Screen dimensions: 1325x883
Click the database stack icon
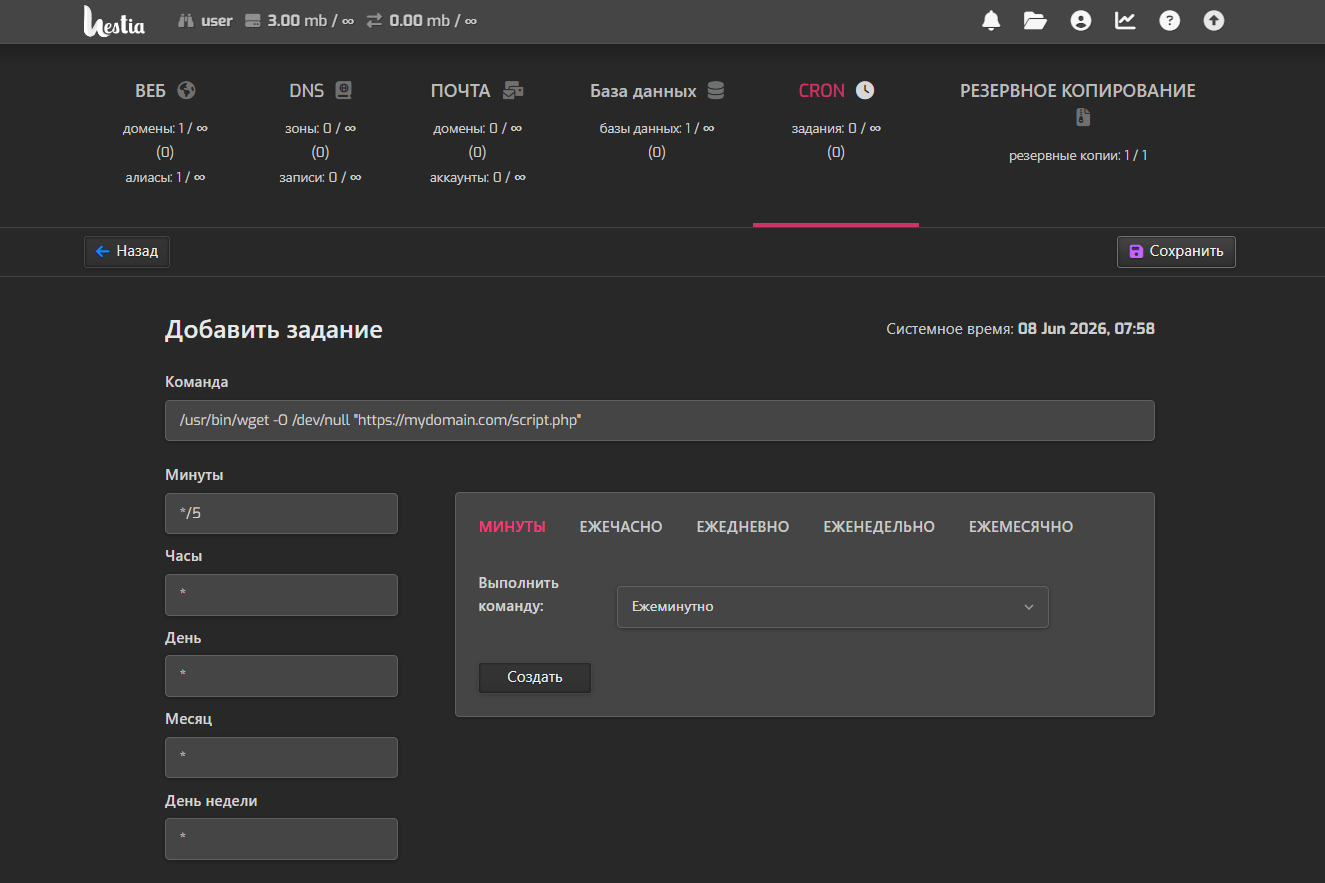pos(715,90)
